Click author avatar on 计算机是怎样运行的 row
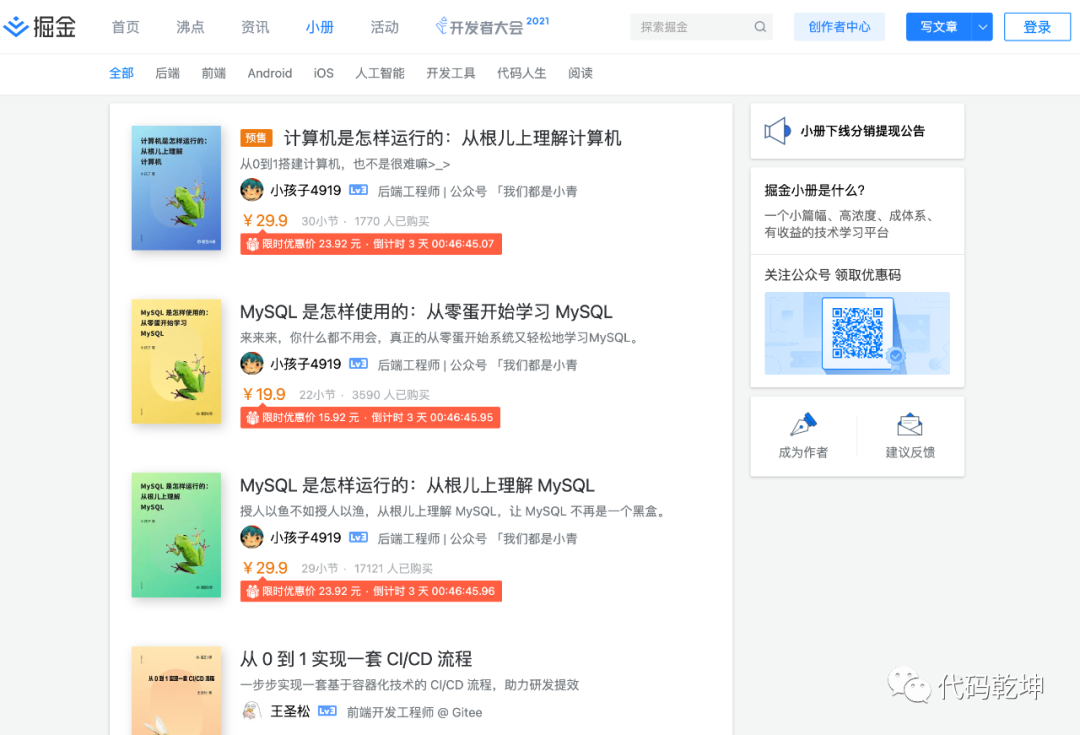The image size is (1080, 735). pos(251,189)
